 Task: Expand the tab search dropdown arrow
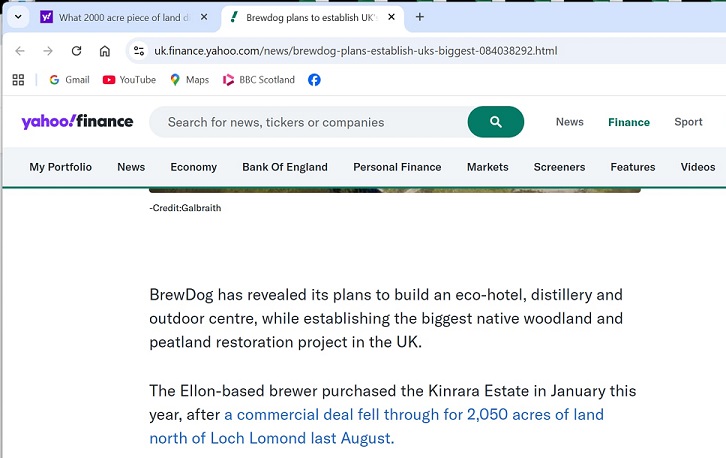point(17,17)
